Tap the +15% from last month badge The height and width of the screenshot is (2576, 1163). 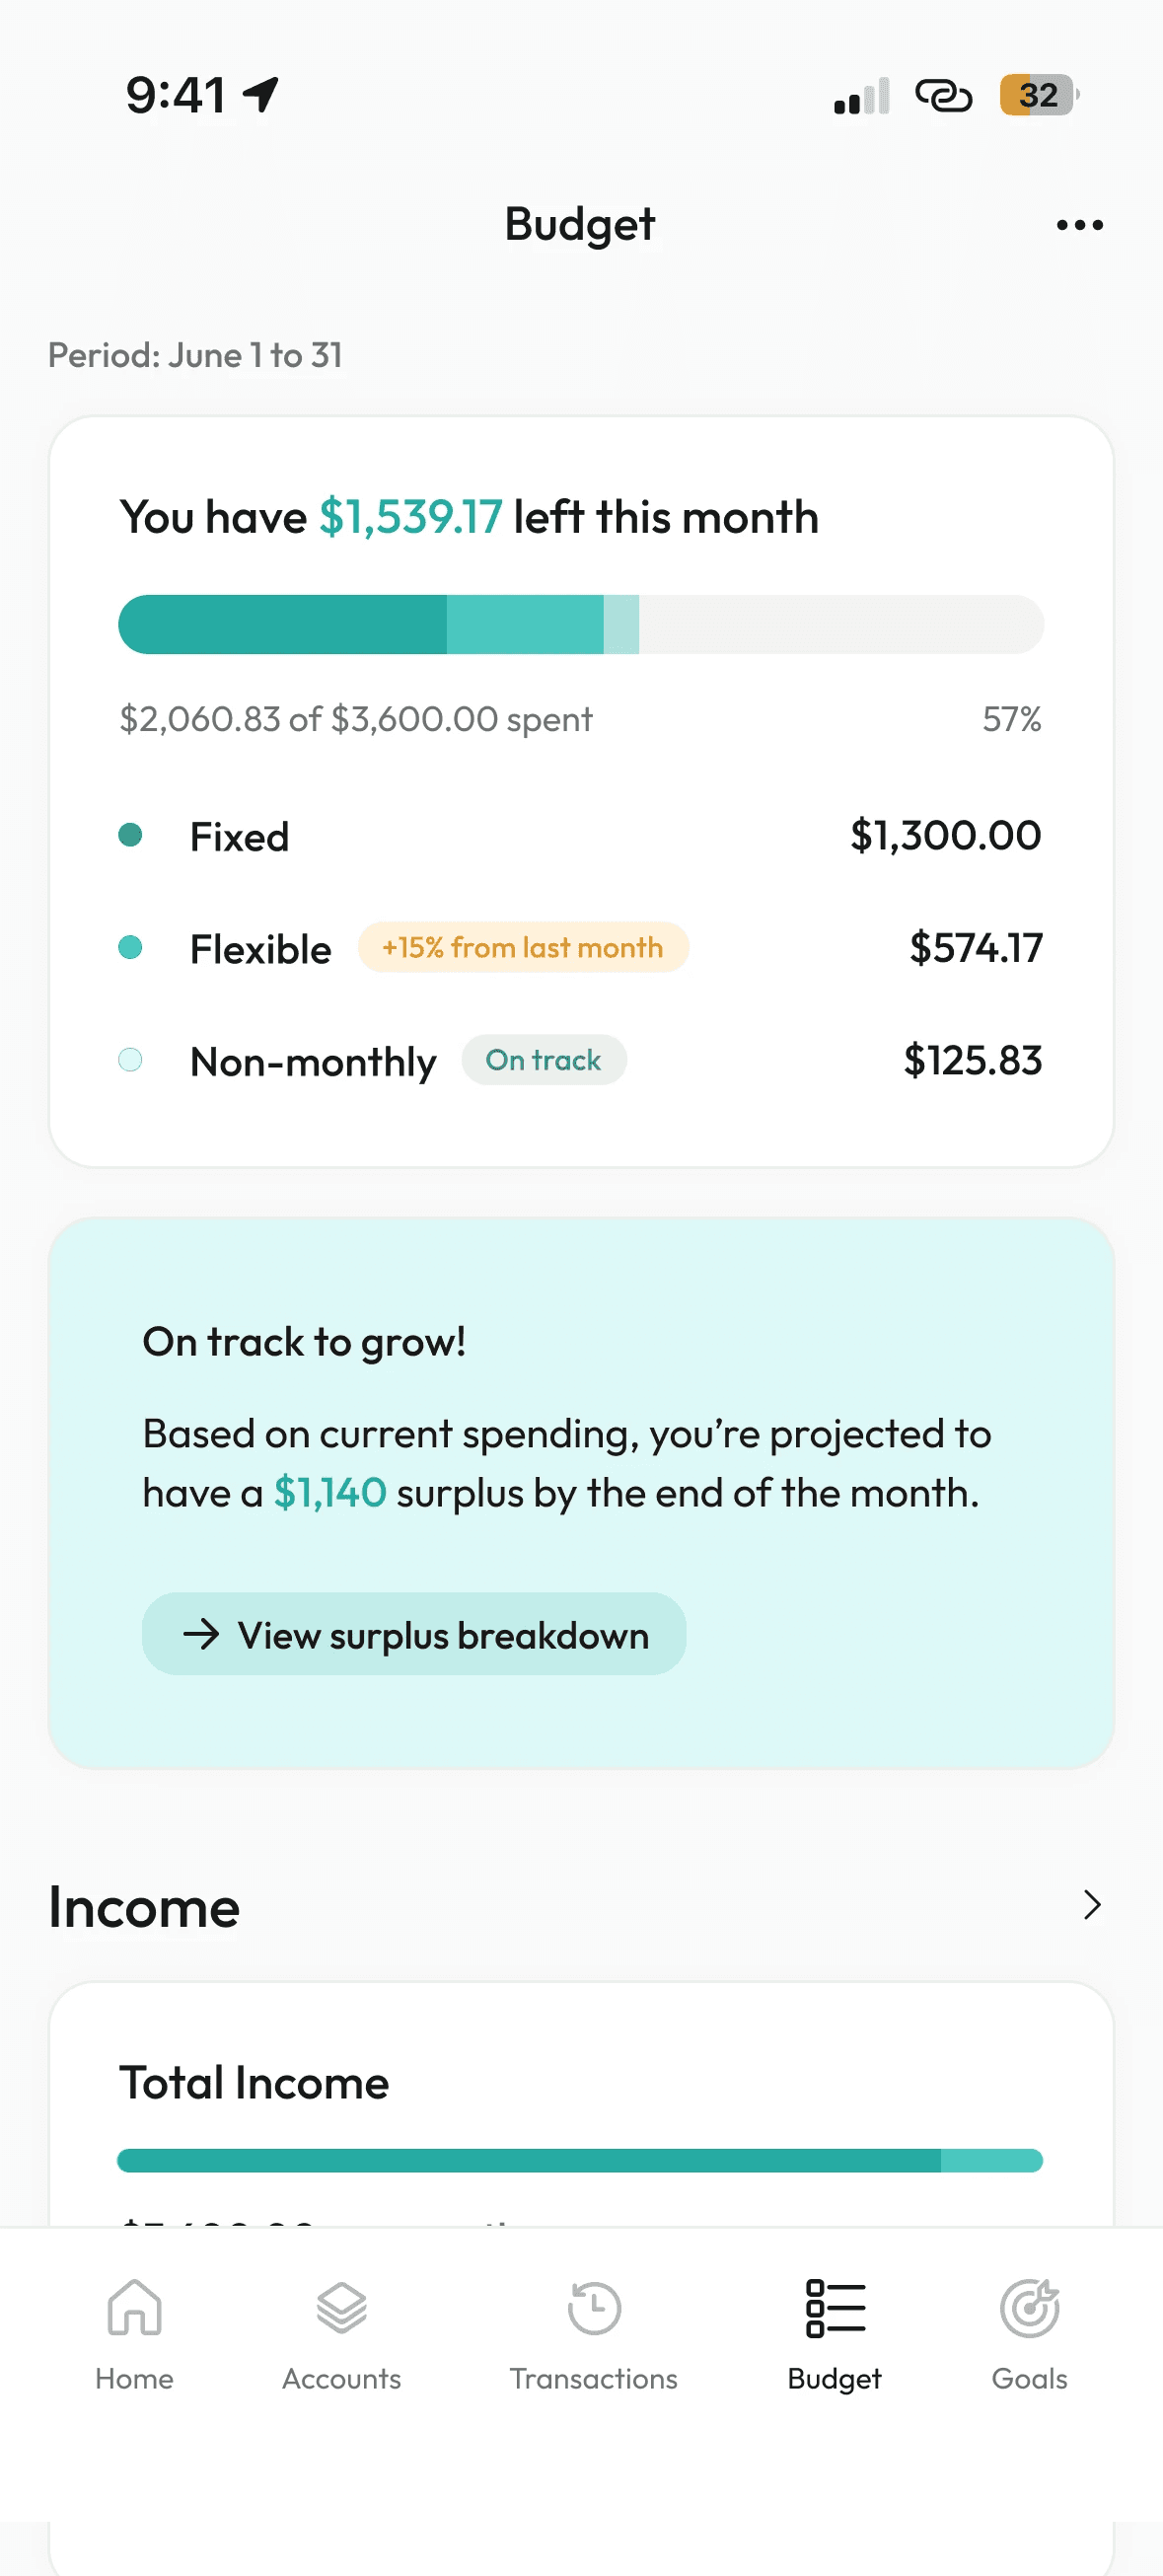[x=523, y=947]
